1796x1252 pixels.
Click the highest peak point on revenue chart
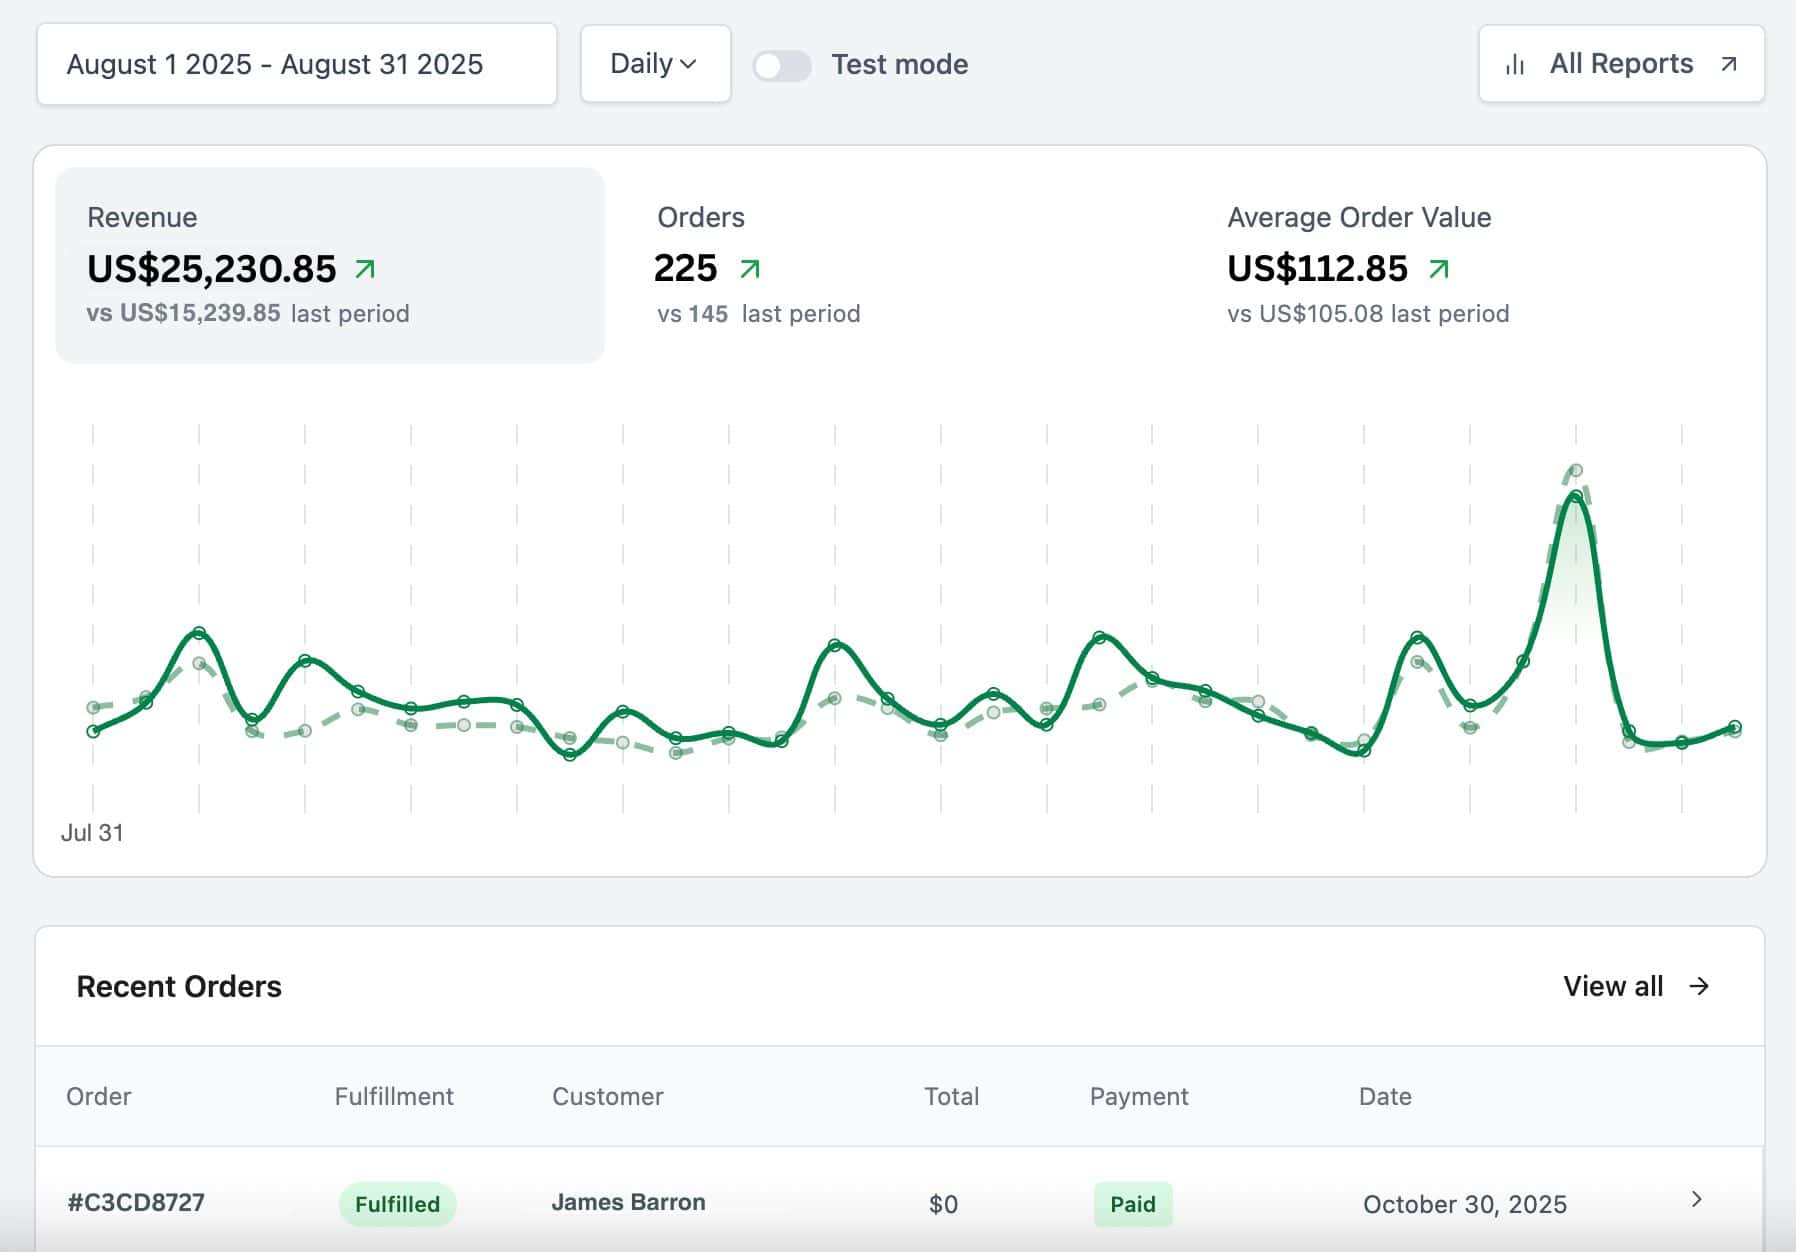click(1576, 496)
